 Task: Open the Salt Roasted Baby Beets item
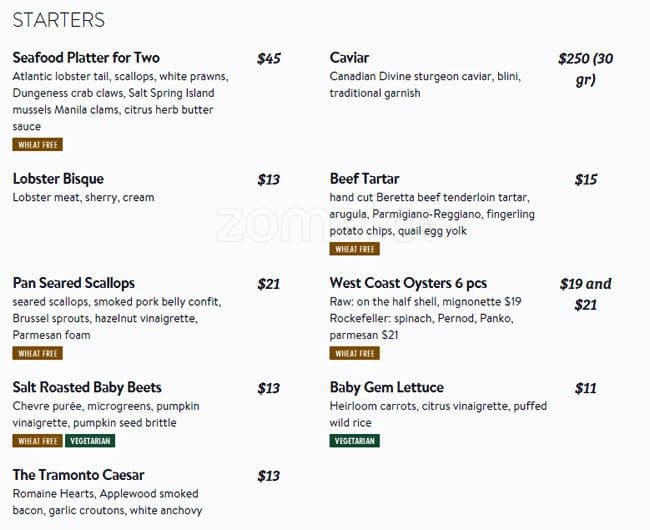(87, 387)
